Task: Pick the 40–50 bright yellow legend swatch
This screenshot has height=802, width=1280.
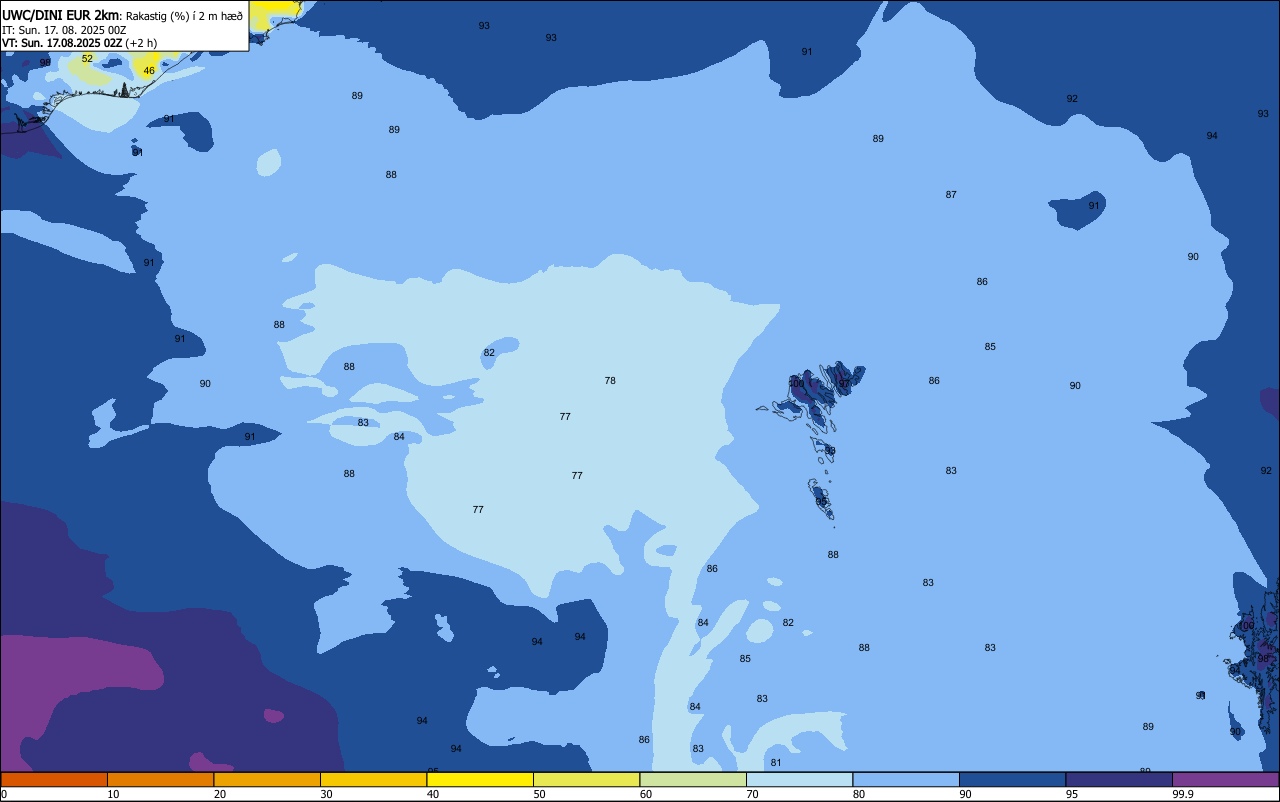Action: pos(480,779)
